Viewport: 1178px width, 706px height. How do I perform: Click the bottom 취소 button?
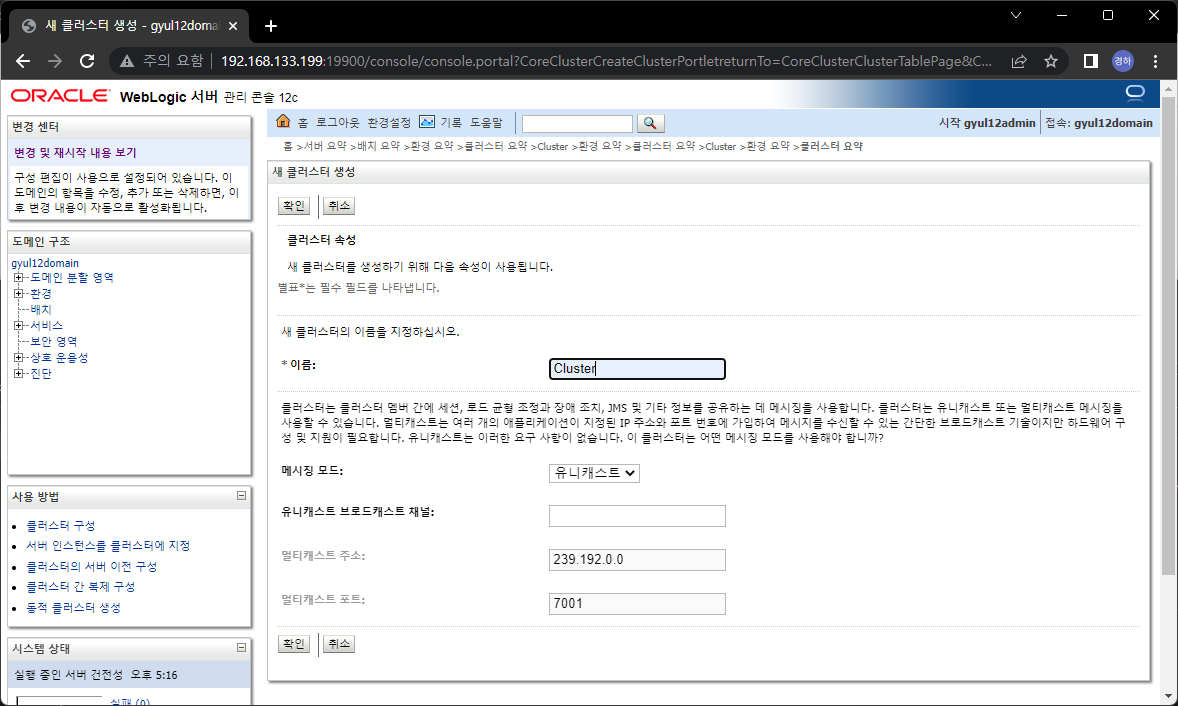coord(339,644)
